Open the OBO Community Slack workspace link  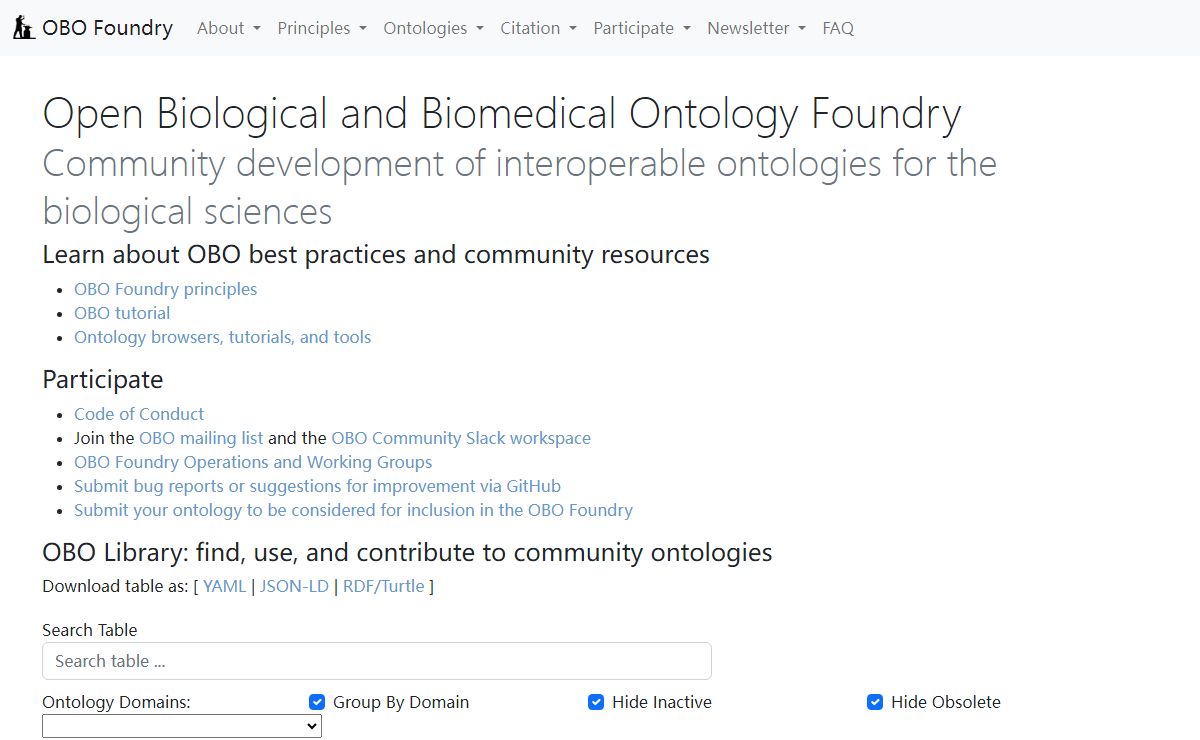(x=461, y=438)
